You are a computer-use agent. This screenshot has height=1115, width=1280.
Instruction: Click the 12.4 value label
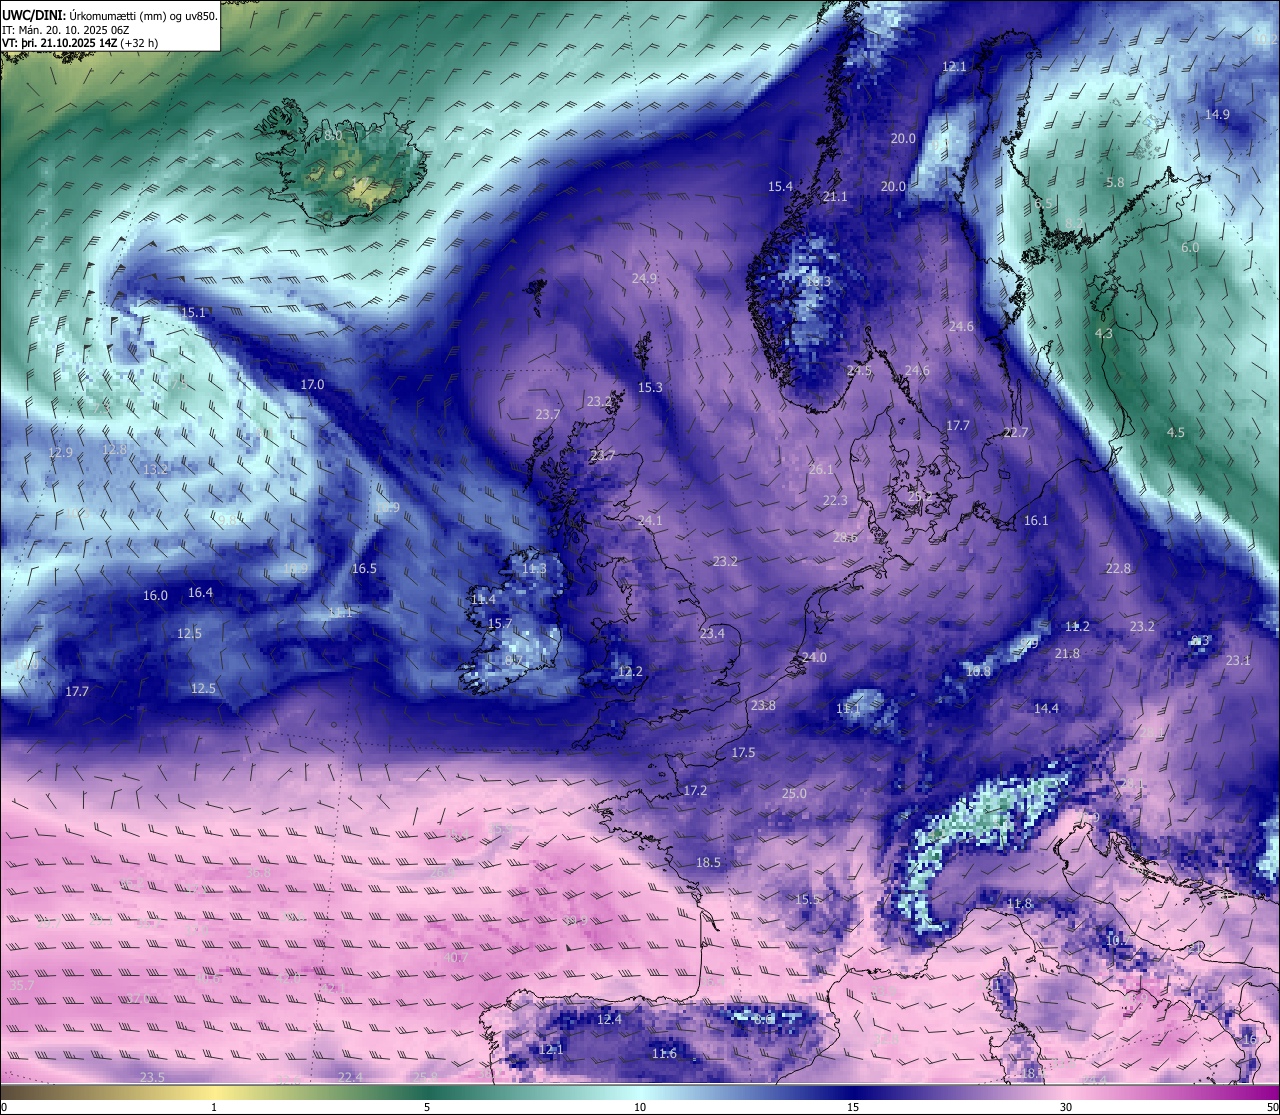click(609, 1020)
